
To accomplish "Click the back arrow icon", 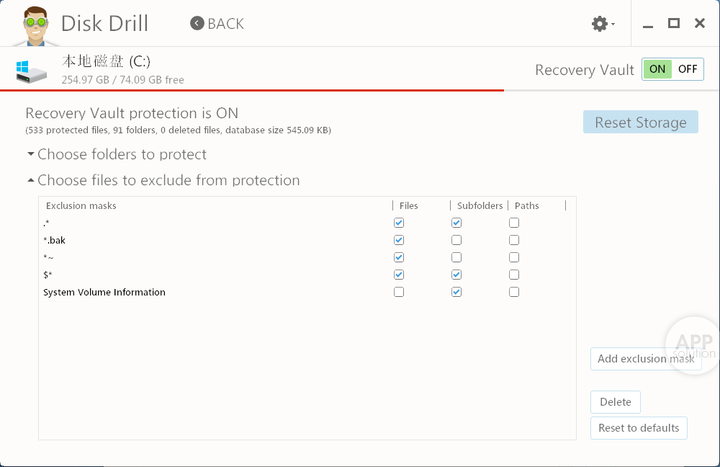I will (x=197, y=23).
